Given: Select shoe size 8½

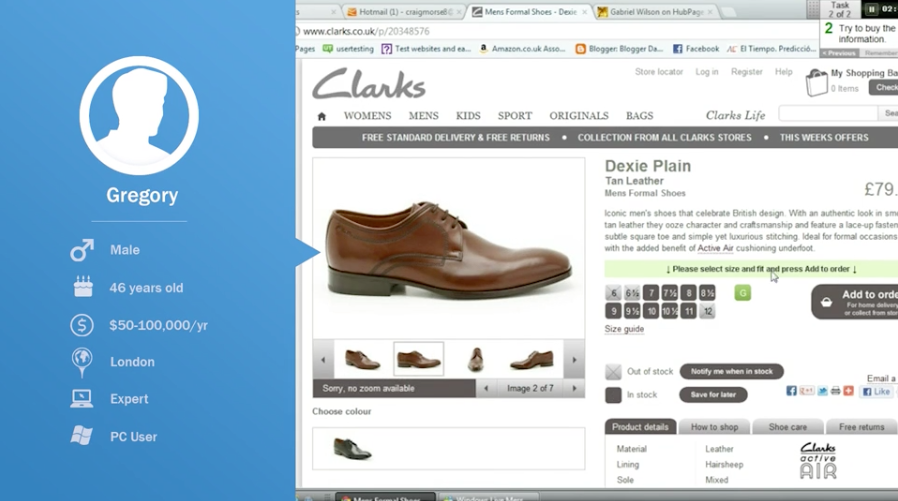Looking at the screenshot, I should (x=707, y=293).
